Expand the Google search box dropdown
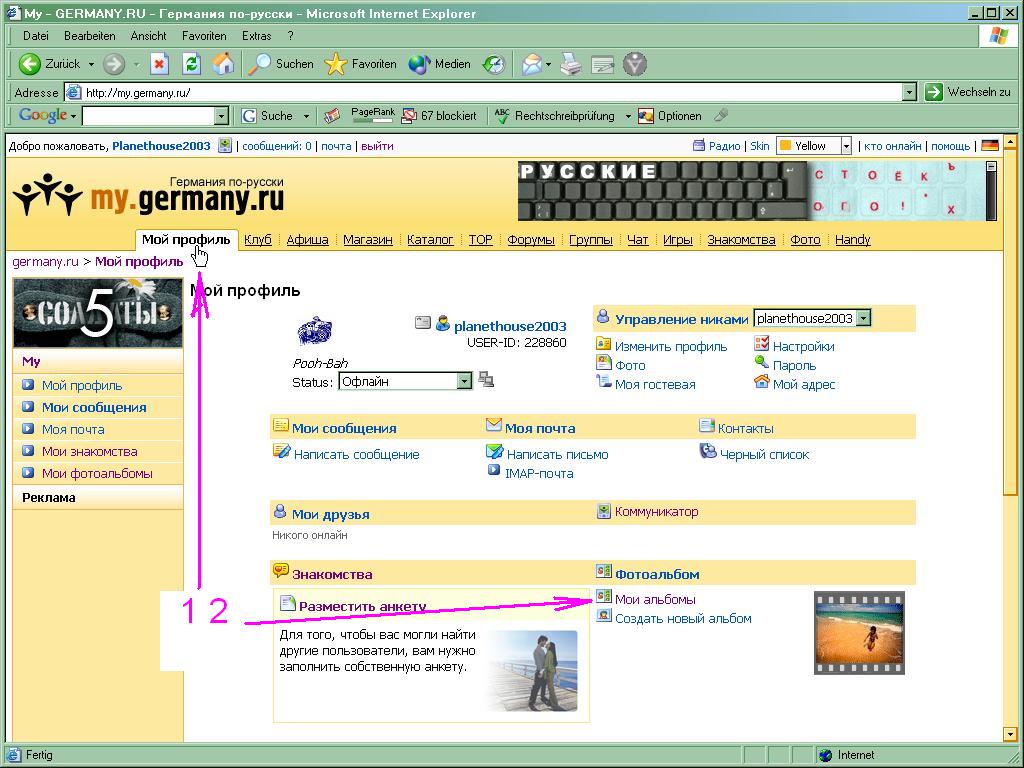The image size is (1024, 768). click(x=221, y=116)
